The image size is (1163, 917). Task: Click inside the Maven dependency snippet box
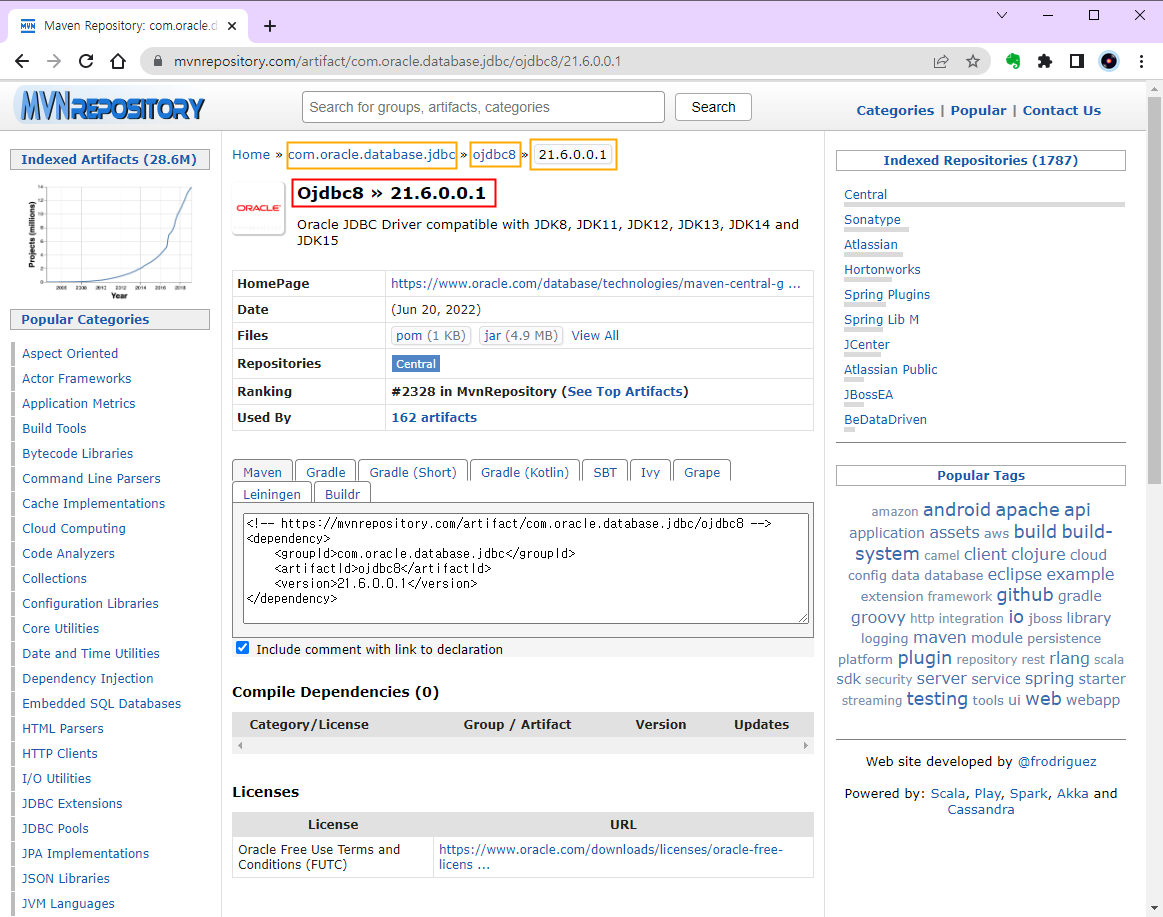(526, 568)
